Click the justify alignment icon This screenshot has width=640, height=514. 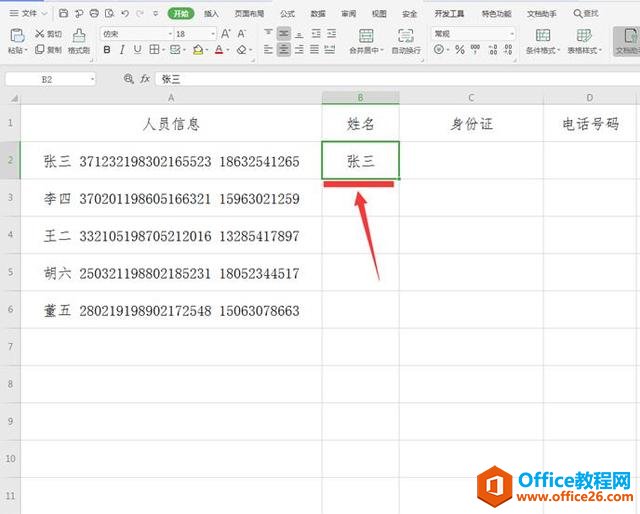314,50
